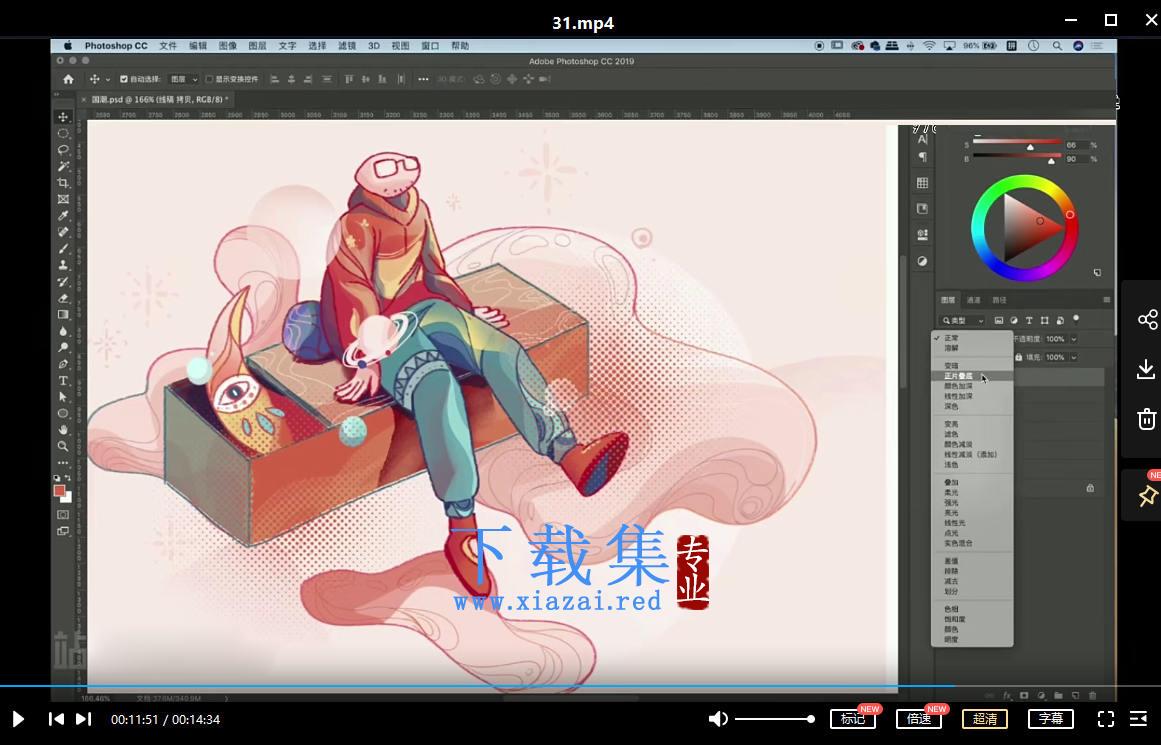This screenshot has width=1161, height=745.
Task: Select the Type tool
Action: click(63, 381)
